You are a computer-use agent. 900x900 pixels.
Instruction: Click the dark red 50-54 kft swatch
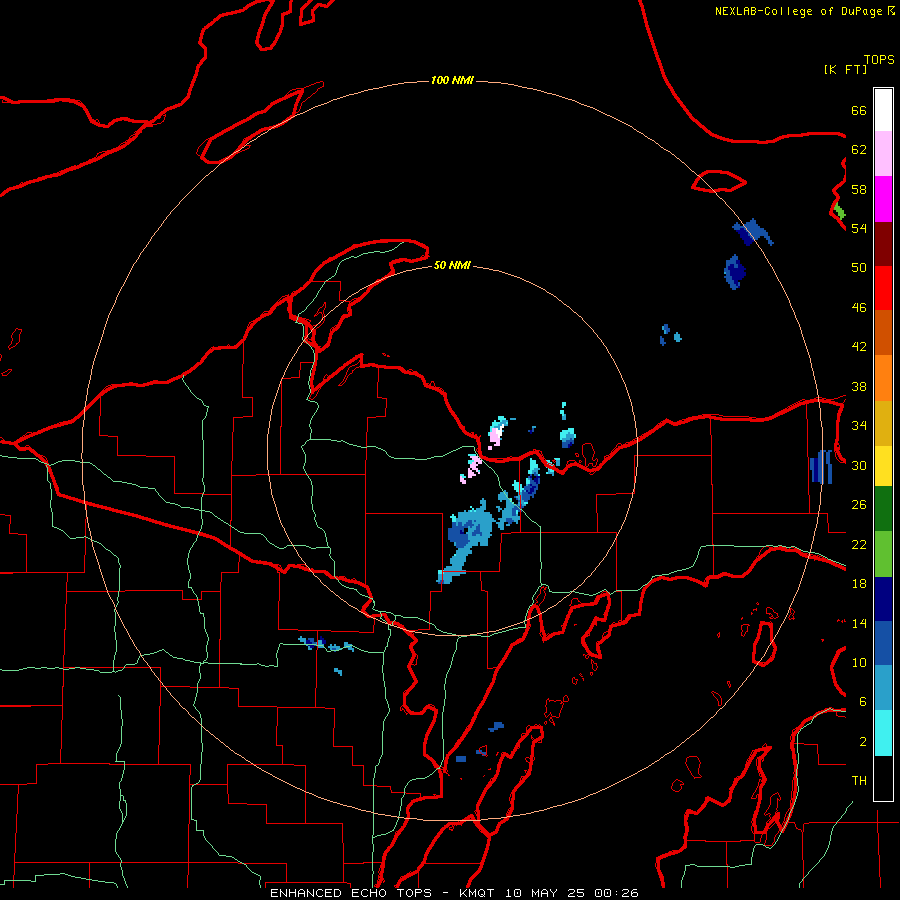[x=883, y=243]
